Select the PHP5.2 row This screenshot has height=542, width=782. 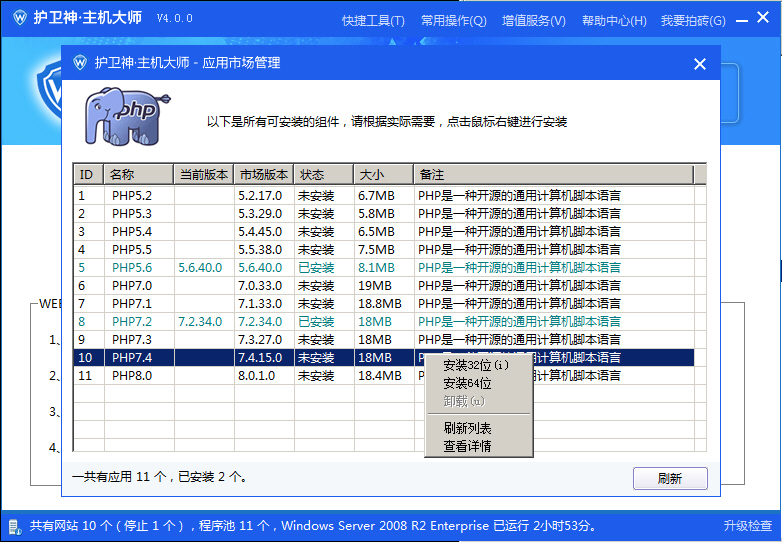click(x=384, y=195)
